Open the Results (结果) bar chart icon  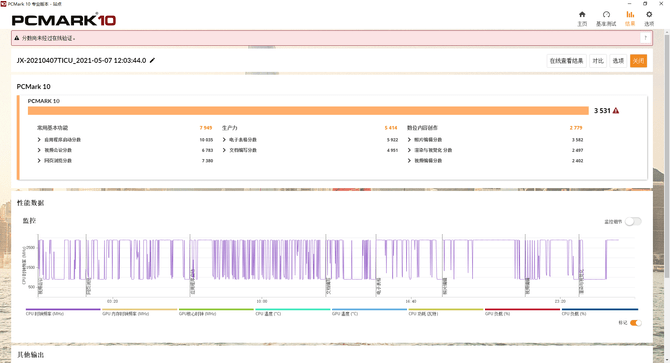click(630, 15)
